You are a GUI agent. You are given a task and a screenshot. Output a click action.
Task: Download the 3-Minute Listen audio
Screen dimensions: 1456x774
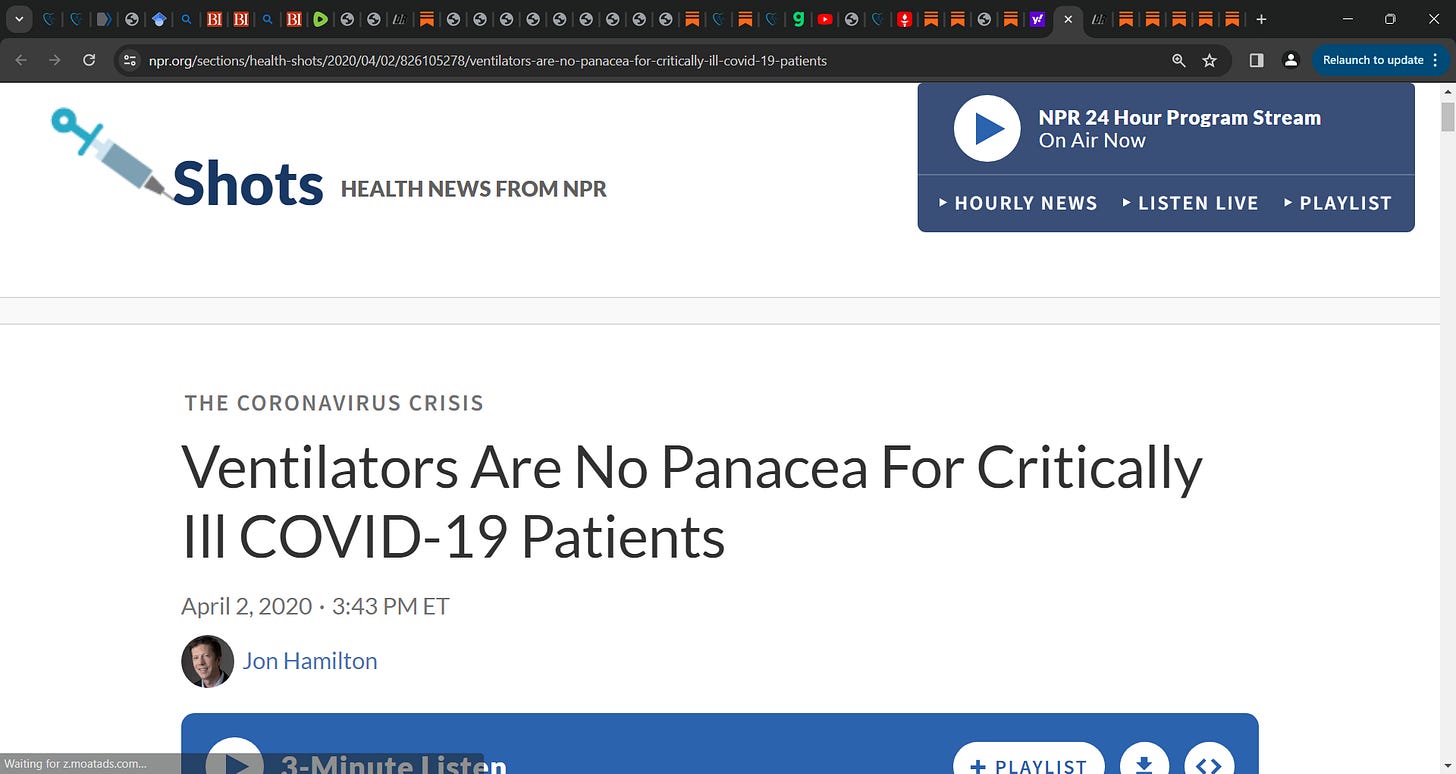1143,762
